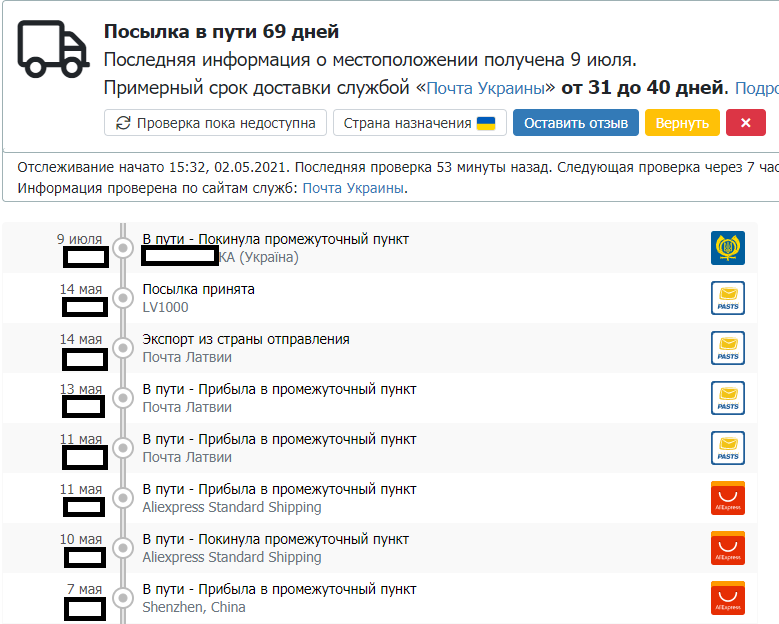The image size is (779, 624).
Task: Click the blue Оставить отзыв button
Action: coord(576,123)
